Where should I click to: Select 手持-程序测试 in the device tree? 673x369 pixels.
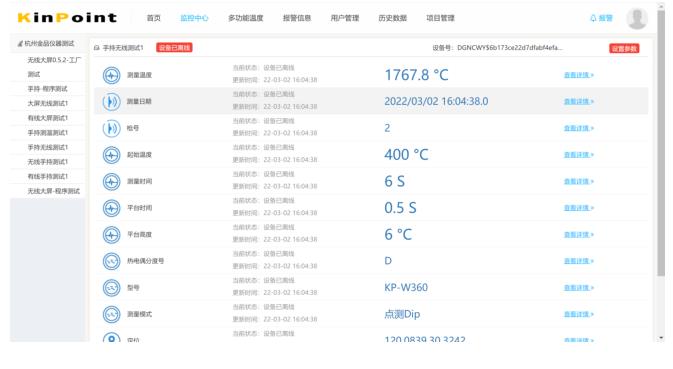(x=47, y=89)
